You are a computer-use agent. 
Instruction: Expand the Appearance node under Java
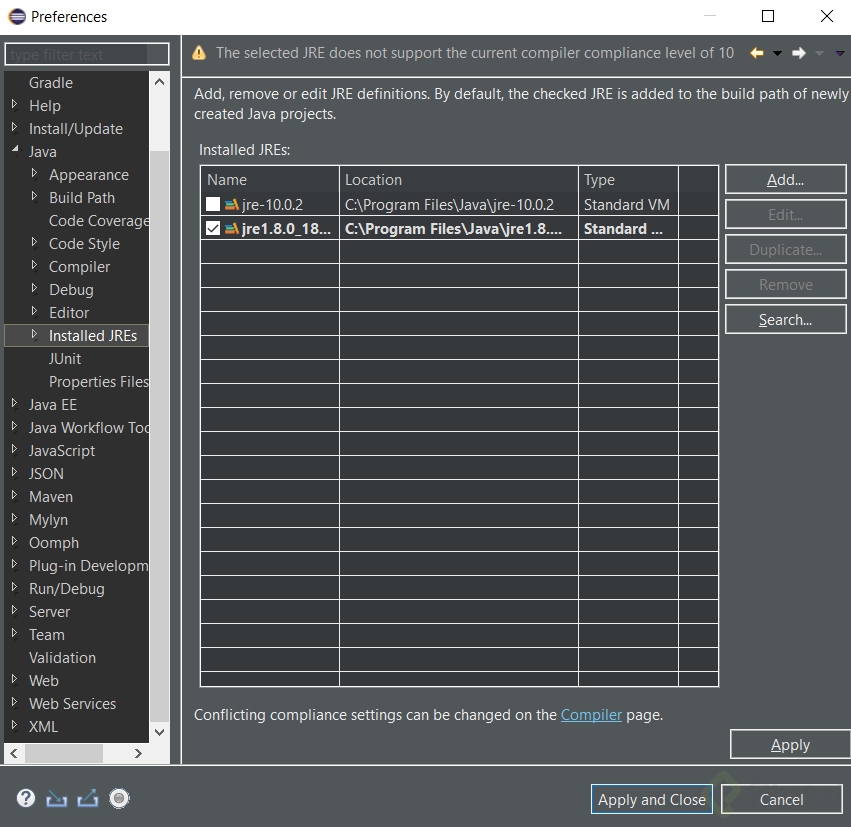[x=35, y=173]
